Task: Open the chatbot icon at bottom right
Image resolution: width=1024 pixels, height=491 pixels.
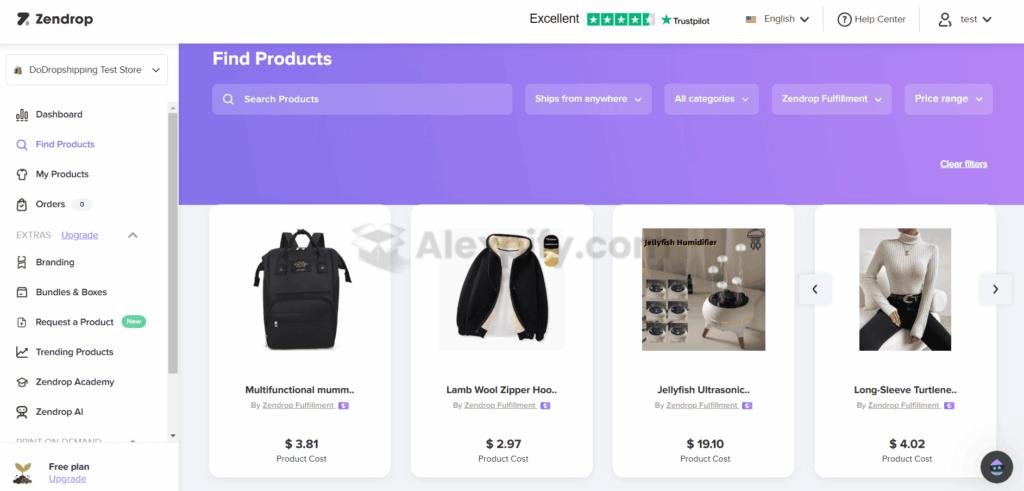Action: pos(996,467)
